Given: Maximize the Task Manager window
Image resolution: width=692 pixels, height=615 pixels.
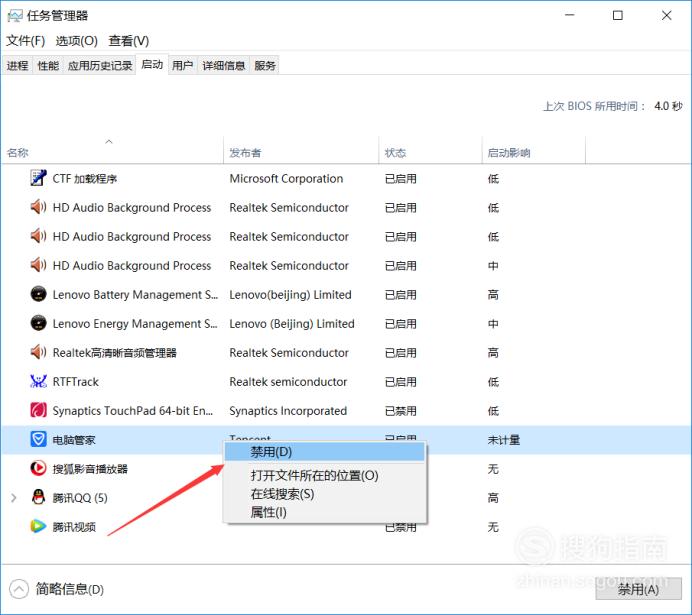Looking at the screenshot, I should [x=618, y=15].
